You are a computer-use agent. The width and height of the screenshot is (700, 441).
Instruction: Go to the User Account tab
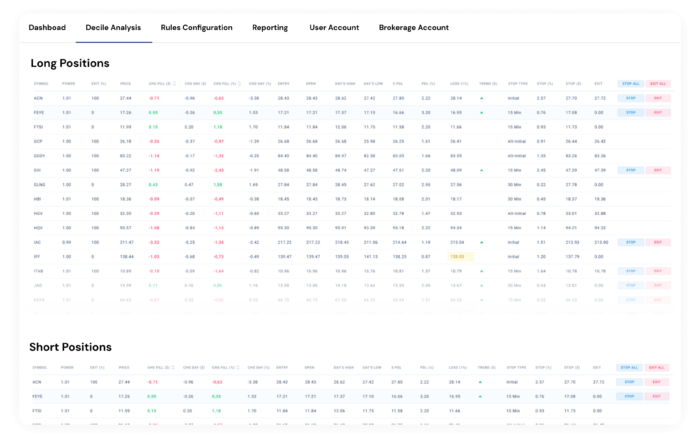click(334, 28)
